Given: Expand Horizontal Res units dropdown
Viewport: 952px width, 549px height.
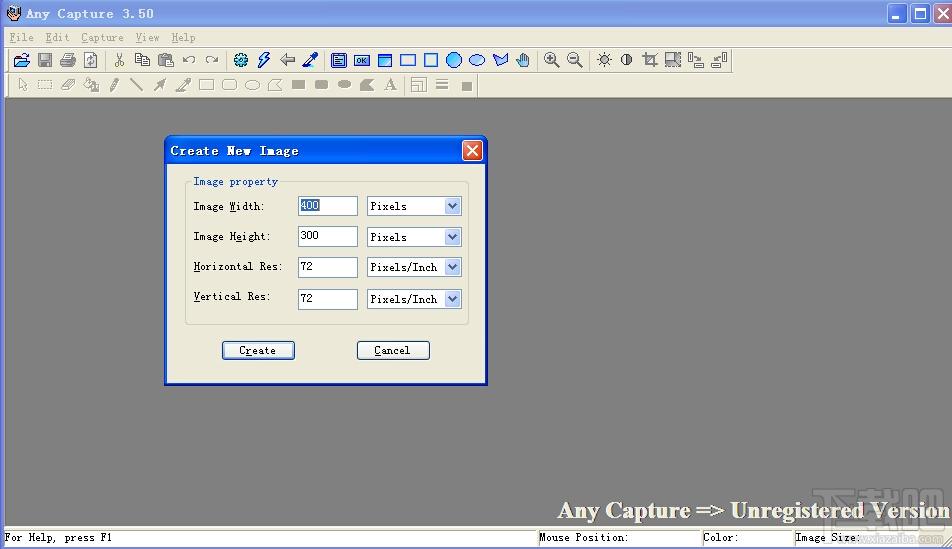Looking at the screenshot, I should (452, 267).
